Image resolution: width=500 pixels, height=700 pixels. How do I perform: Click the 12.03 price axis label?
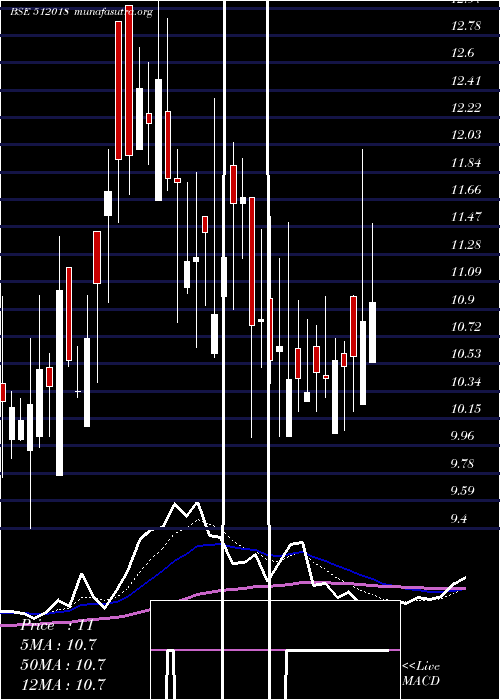[466, 135]
